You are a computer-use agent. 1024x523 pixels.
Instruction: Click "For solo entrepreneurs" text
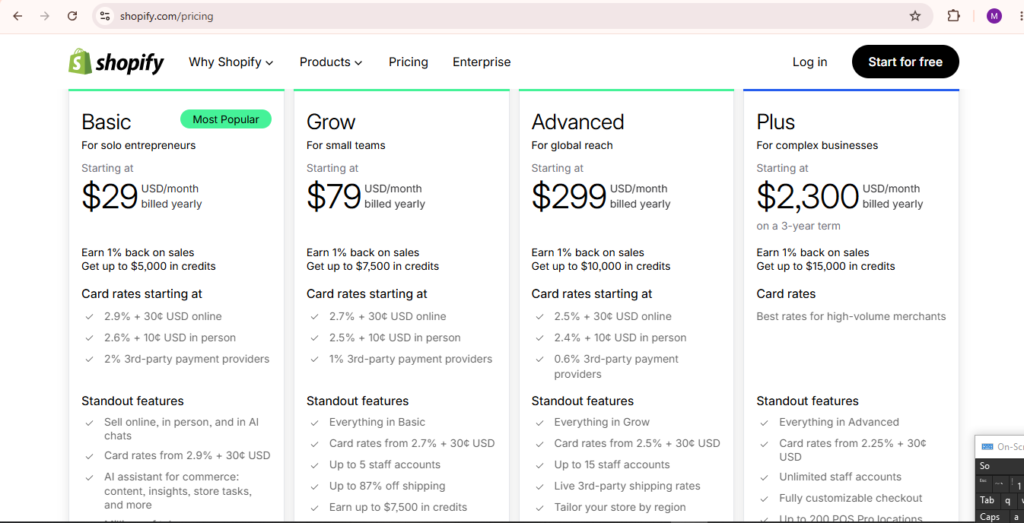point(138,145)
